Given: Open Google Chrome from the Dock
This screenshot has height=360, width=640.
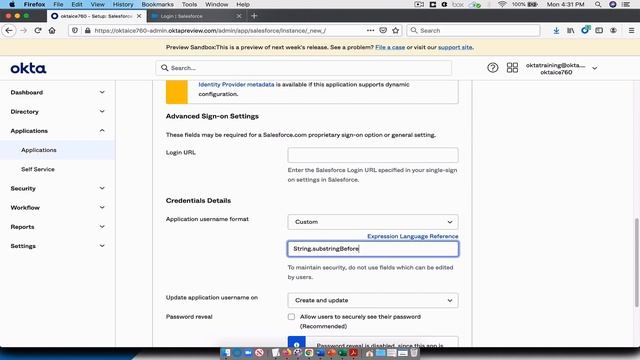Looking at the screenshot, I should [x=309, y=353].
